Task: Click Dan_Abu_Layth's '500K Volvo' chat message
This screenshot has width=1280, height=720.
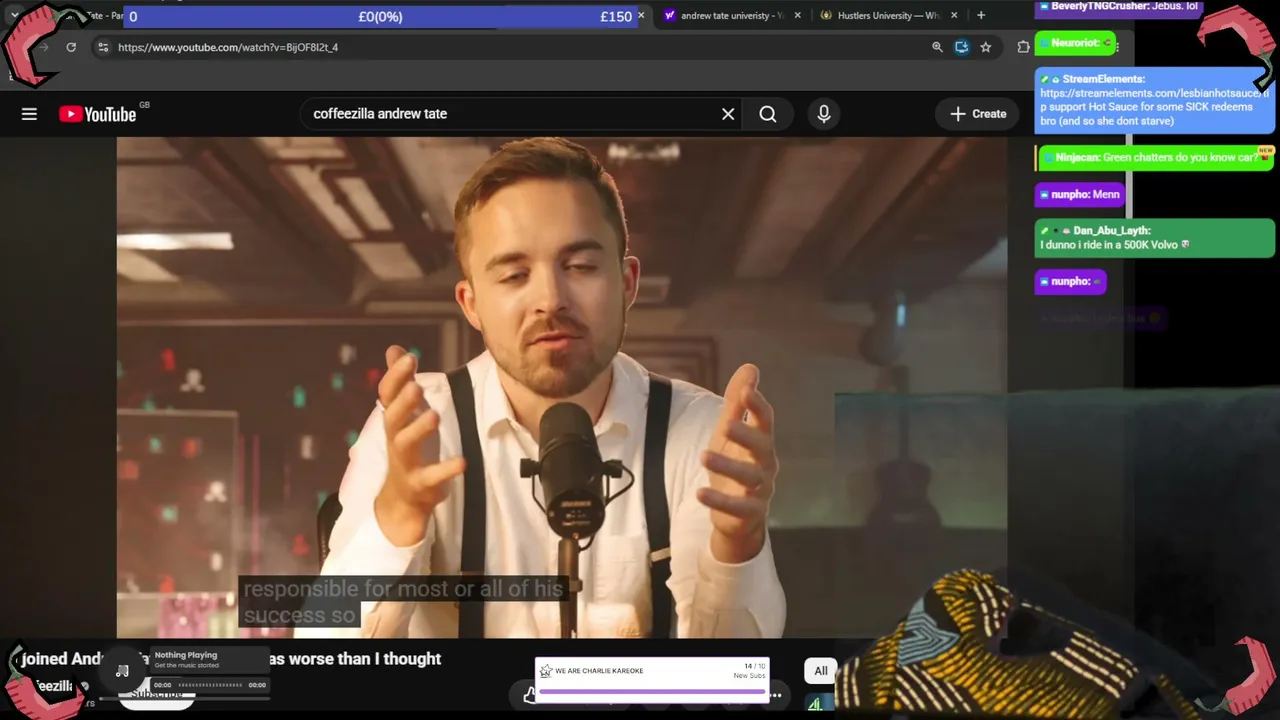Action: [1155, 238]
